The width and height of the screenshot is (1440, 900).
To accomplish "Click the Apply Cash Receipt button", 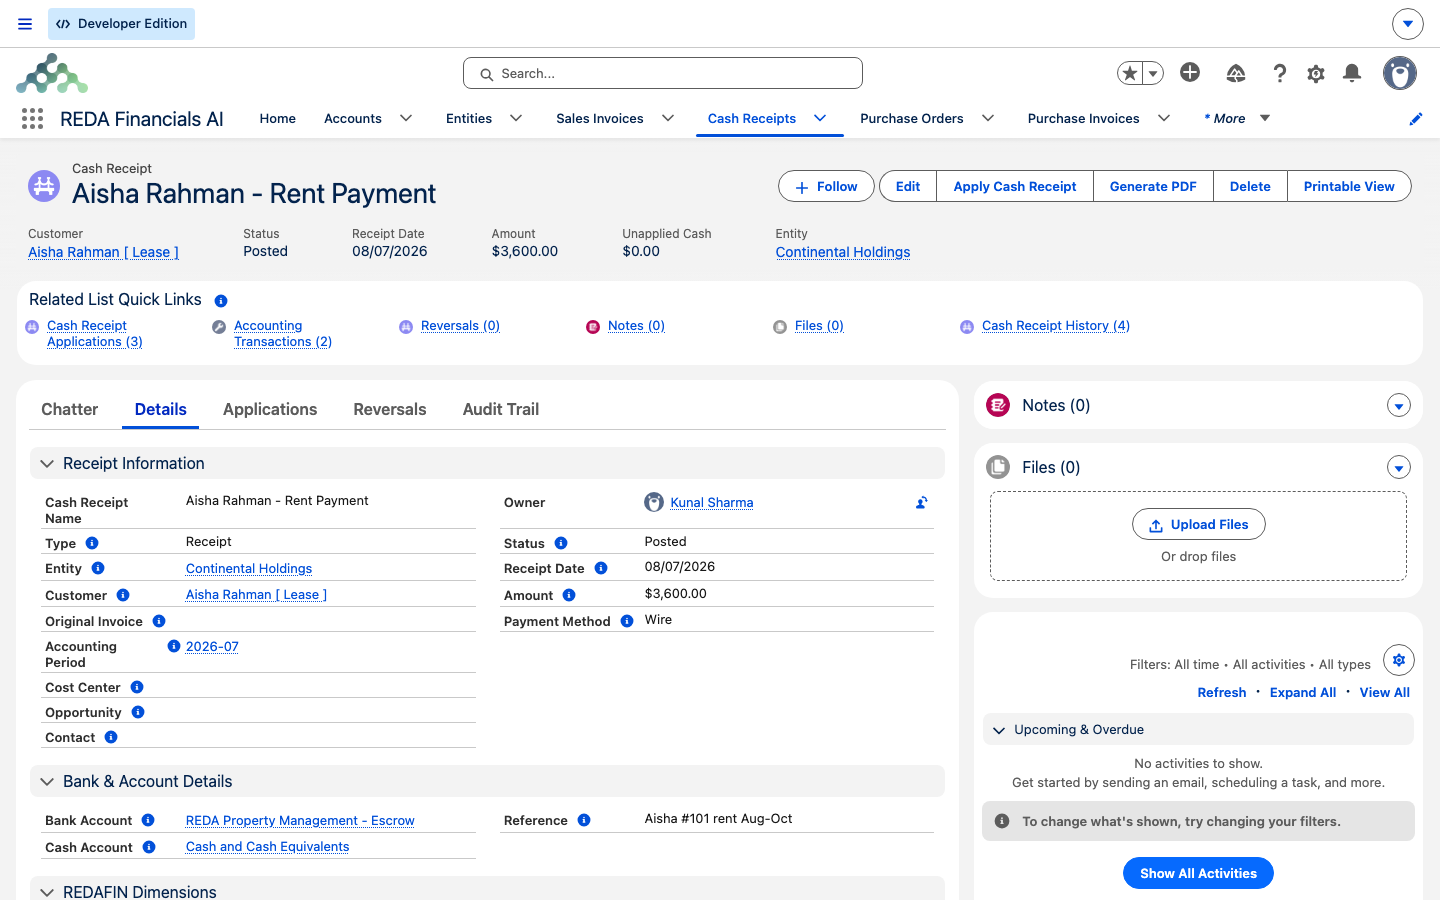I will point(1015,186).
